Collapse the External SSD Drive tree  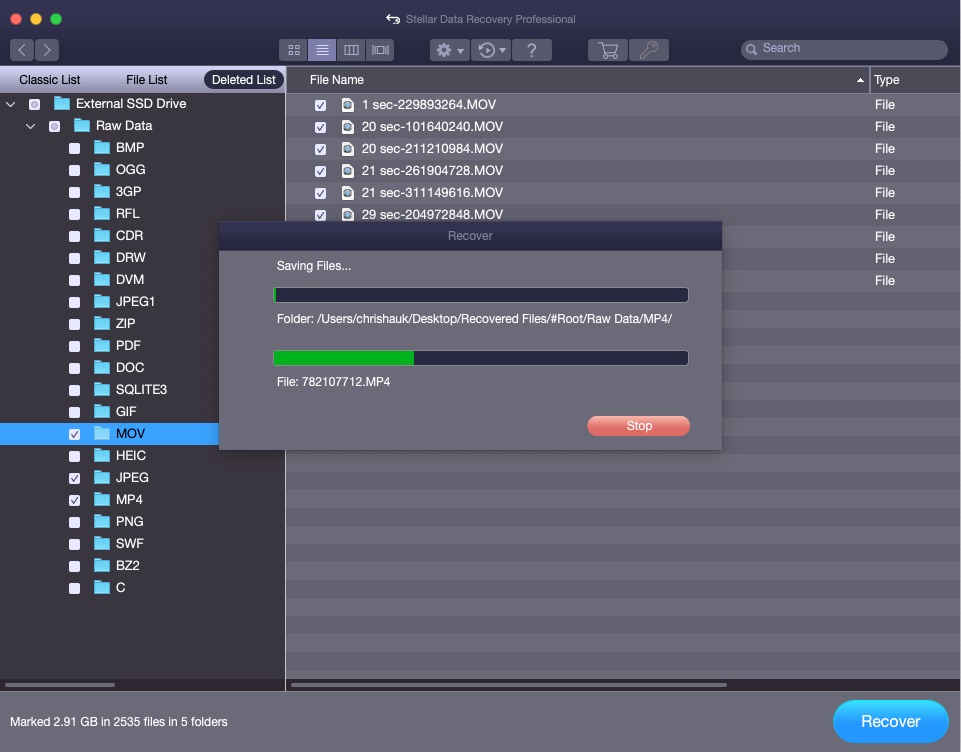pos(11,104)
